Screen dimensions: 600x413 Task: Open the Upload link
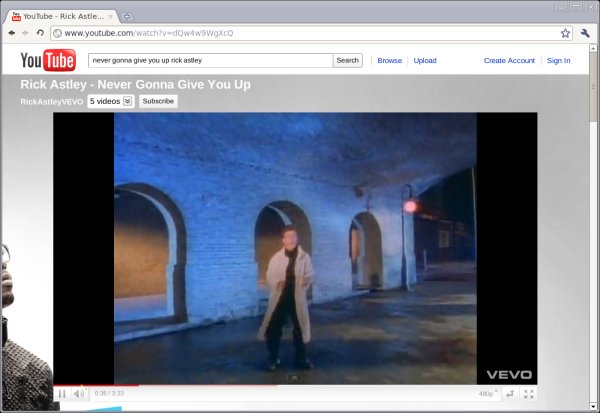tap(425, 60)
